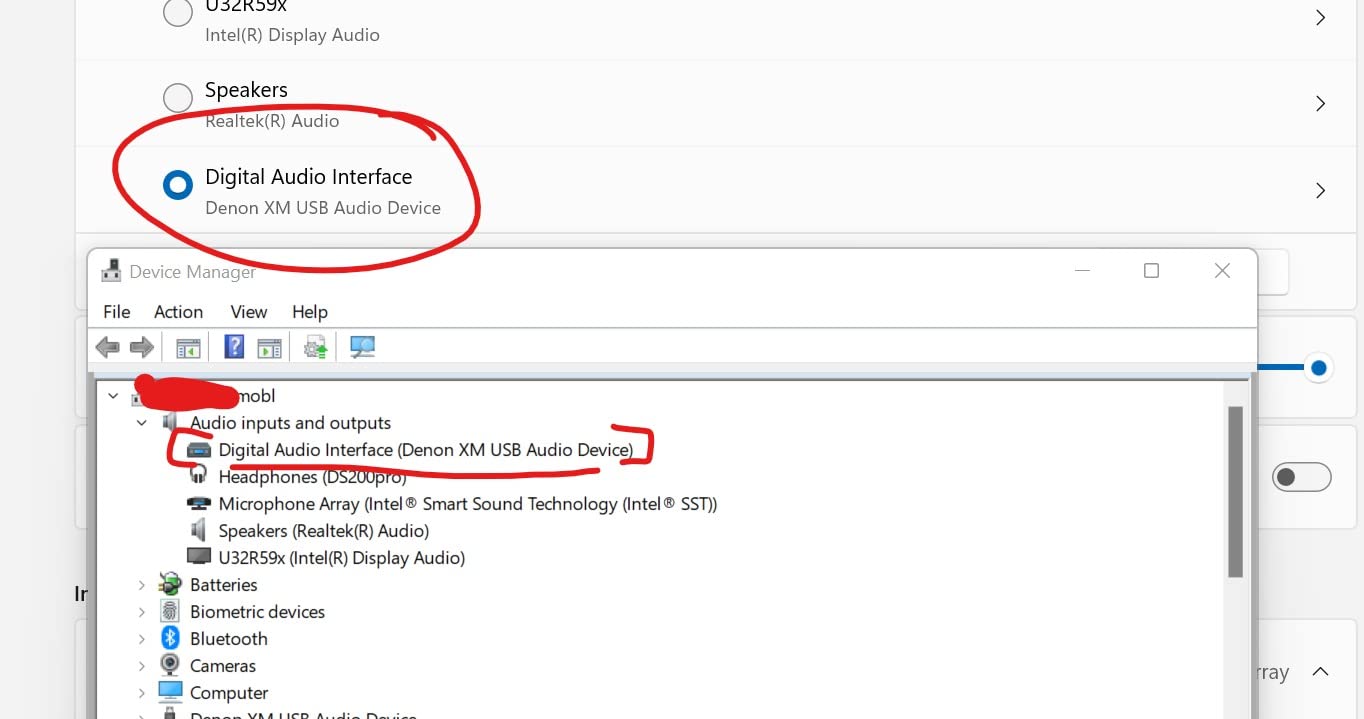Toggle the Show/Hide Action Pane toolbar icon
The width and height of the screenshot is (1364, 719).
[x=269, y=348]
